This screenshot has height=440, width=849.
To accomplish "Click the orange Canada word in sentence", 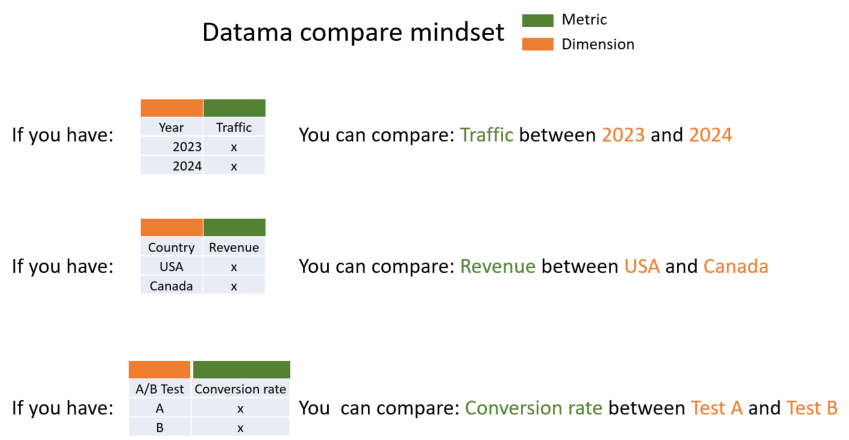I will (x=735, y=266).
